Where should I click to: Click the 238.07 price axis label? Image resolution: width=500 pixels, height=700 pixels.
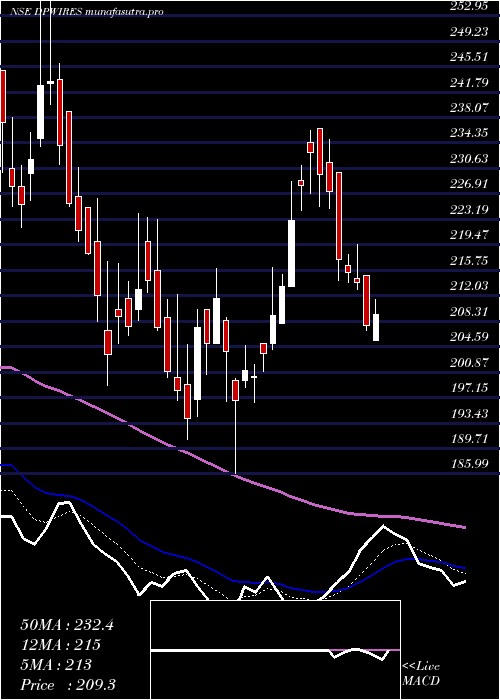tap(470, 108)
